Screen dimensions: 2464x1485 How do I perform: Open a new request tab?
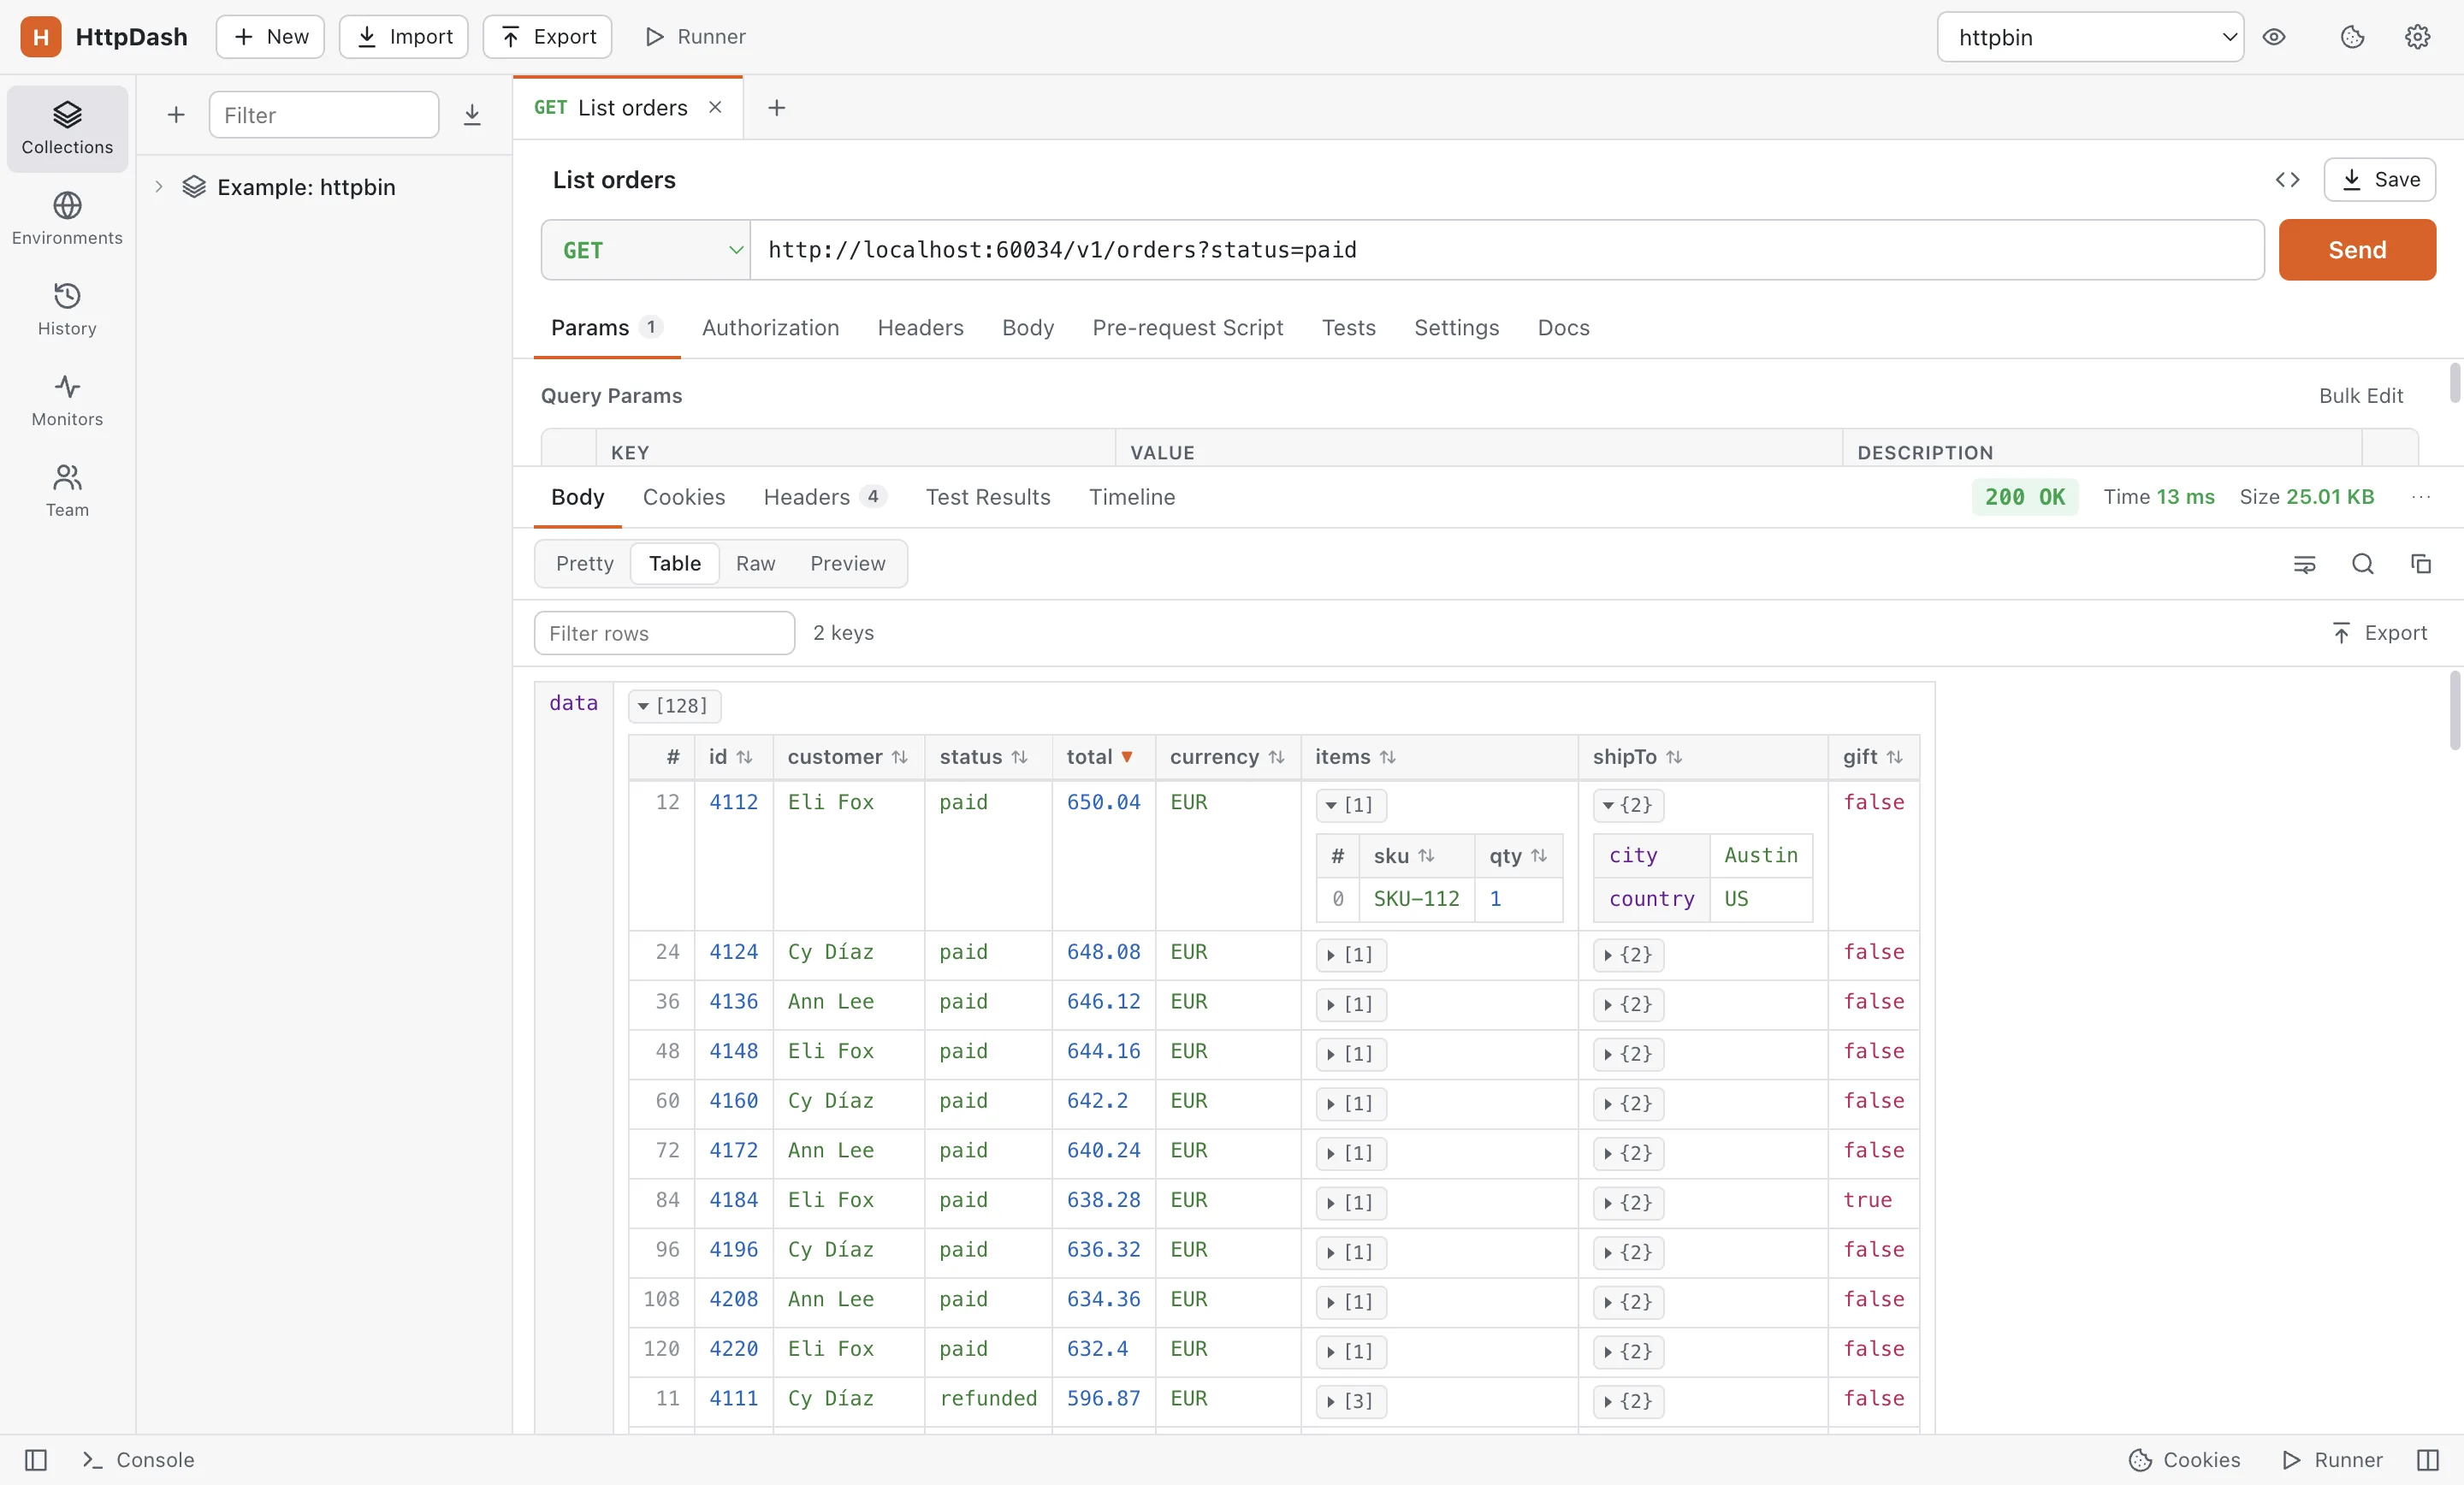click(776, 107)
